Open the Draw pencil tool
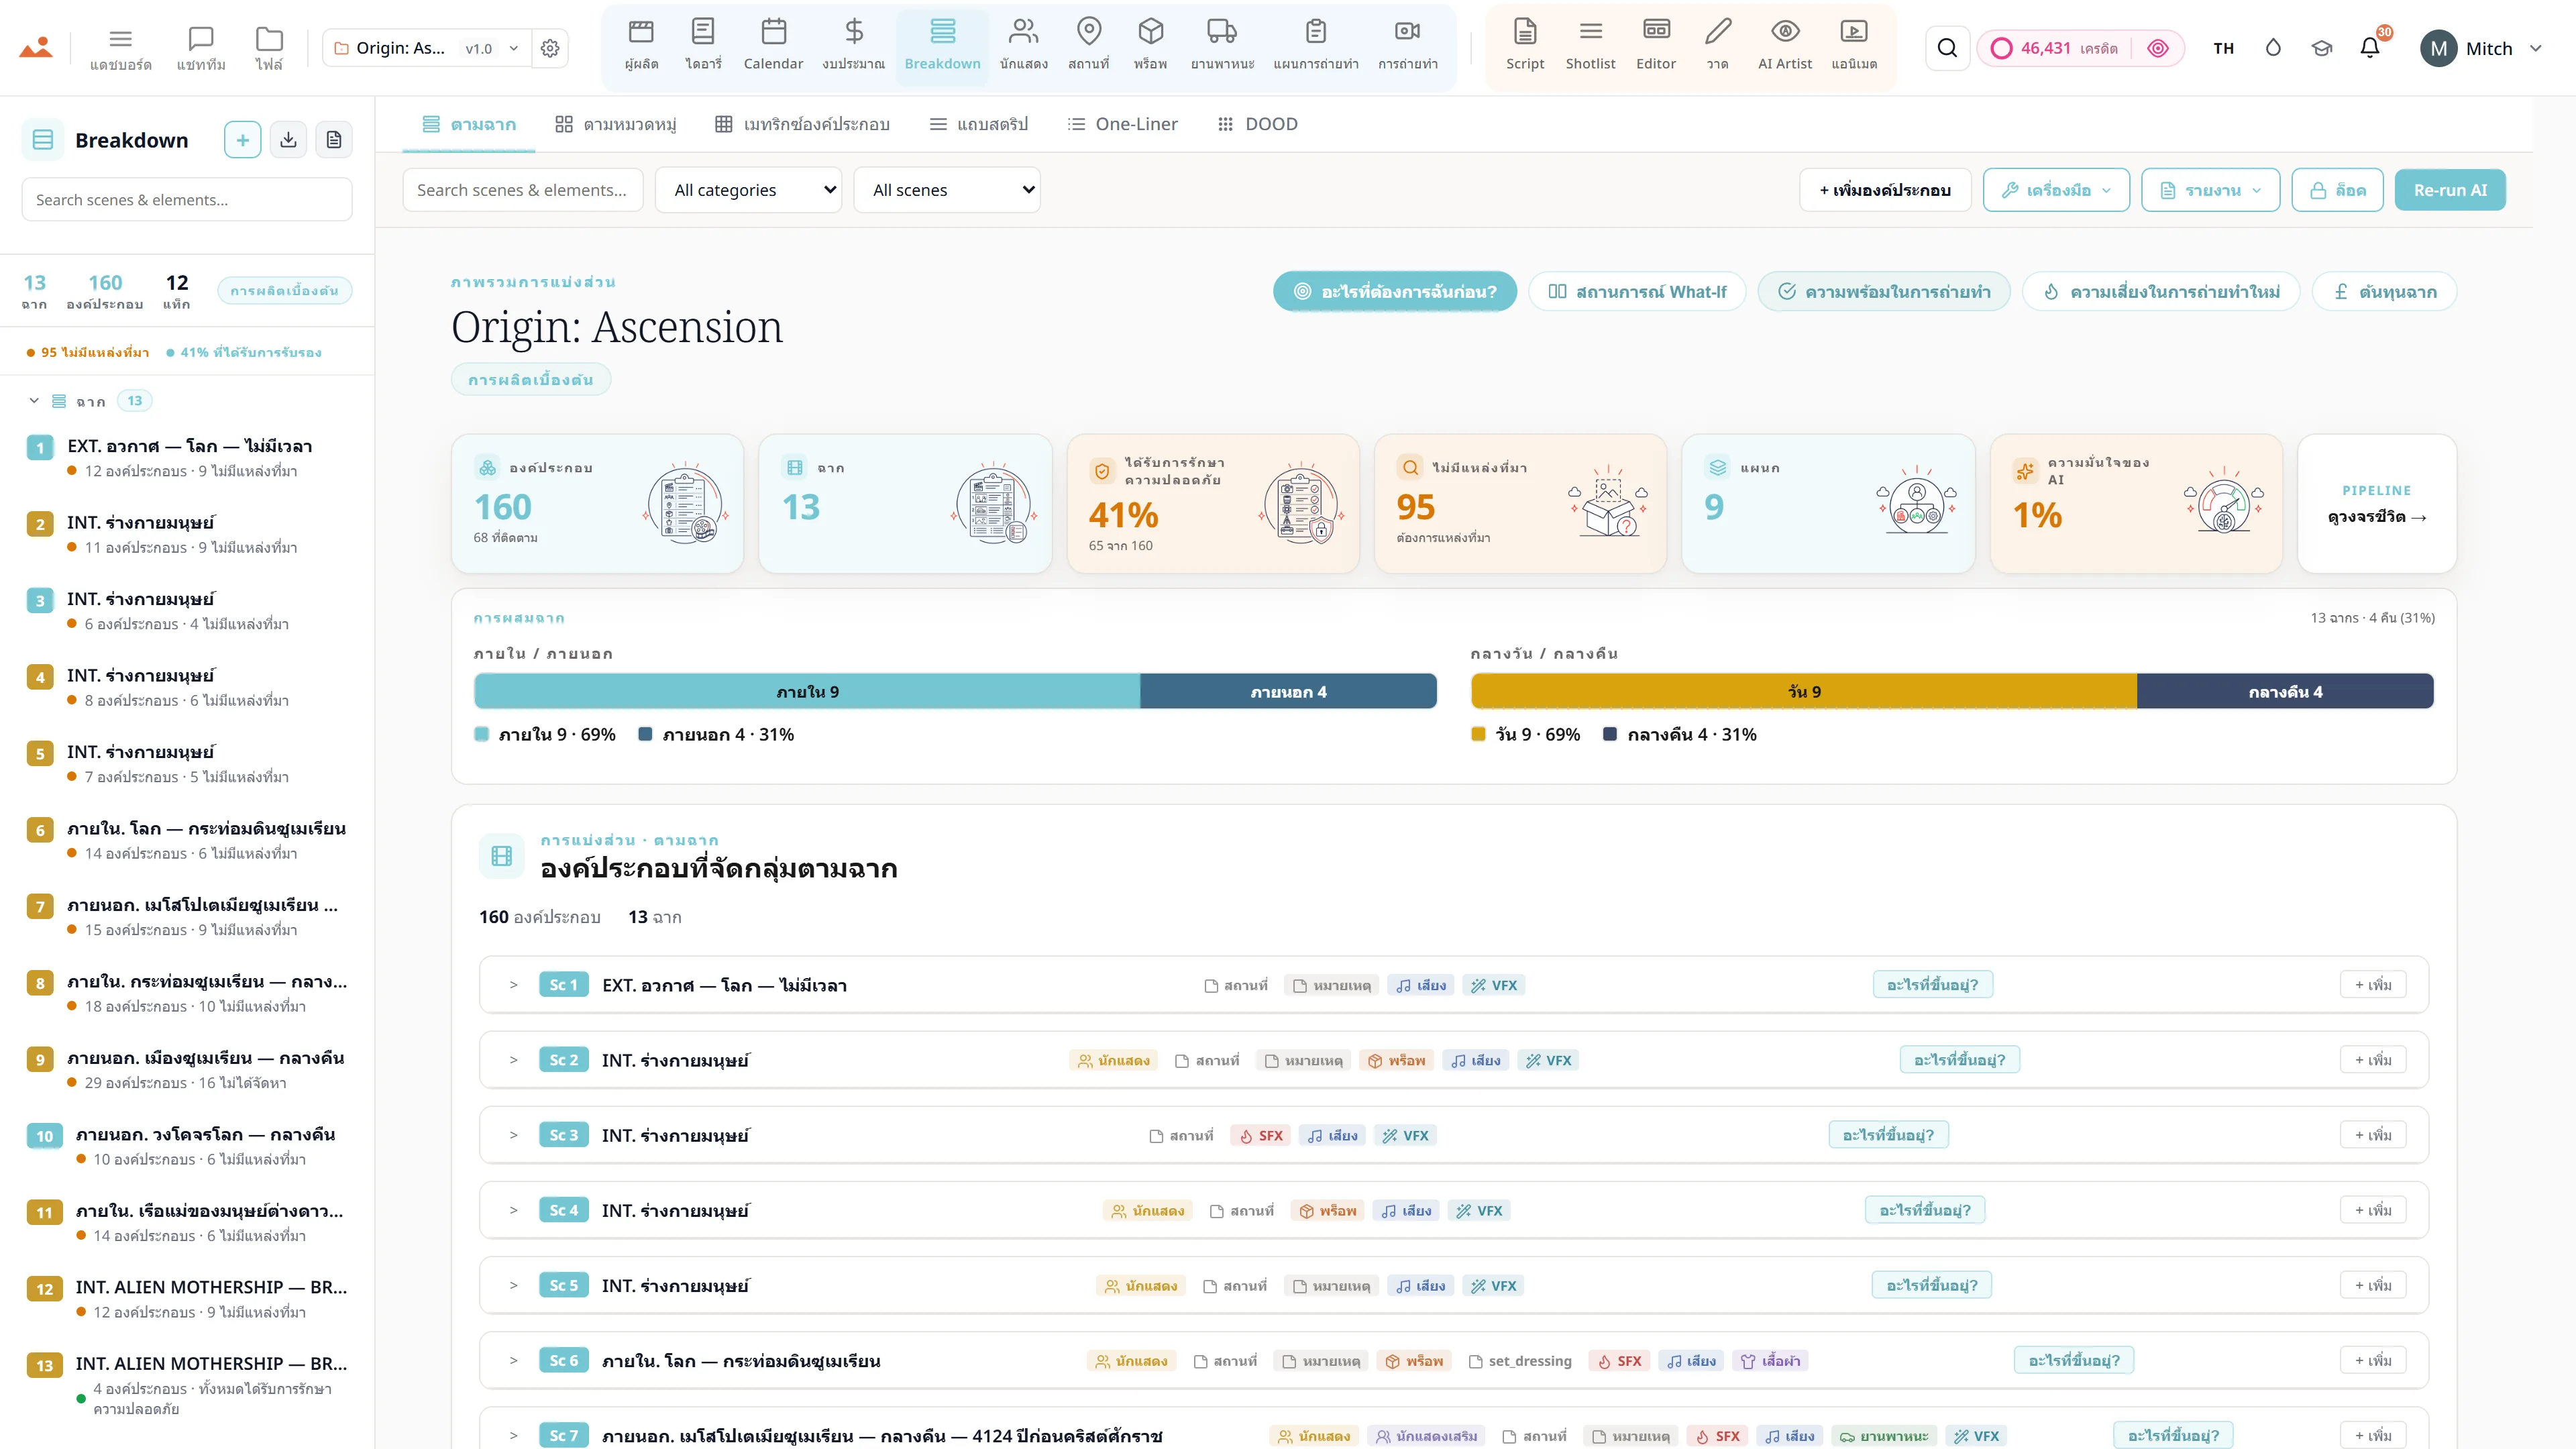This screenshot has height=1449, width=2576. coord(1718,45)
